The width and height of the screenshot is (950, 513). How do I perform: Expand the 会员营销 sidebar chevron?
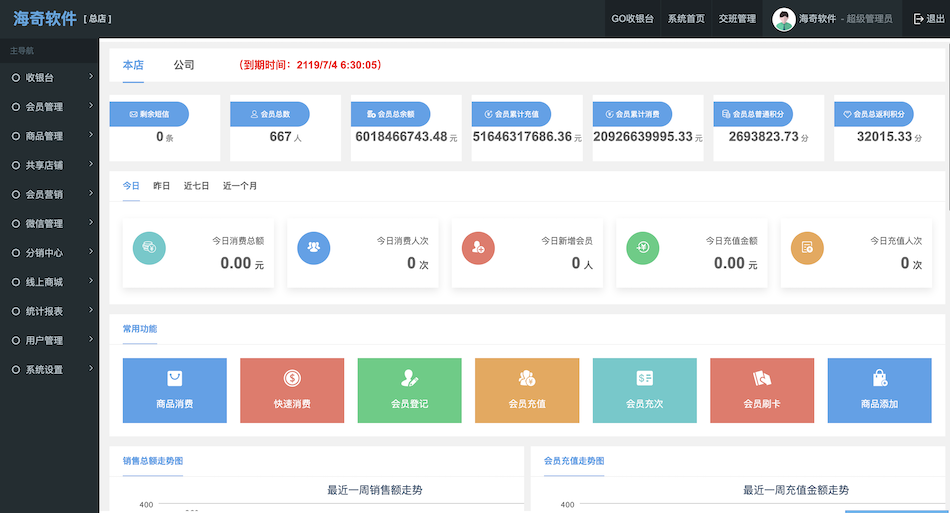point(91,193)
